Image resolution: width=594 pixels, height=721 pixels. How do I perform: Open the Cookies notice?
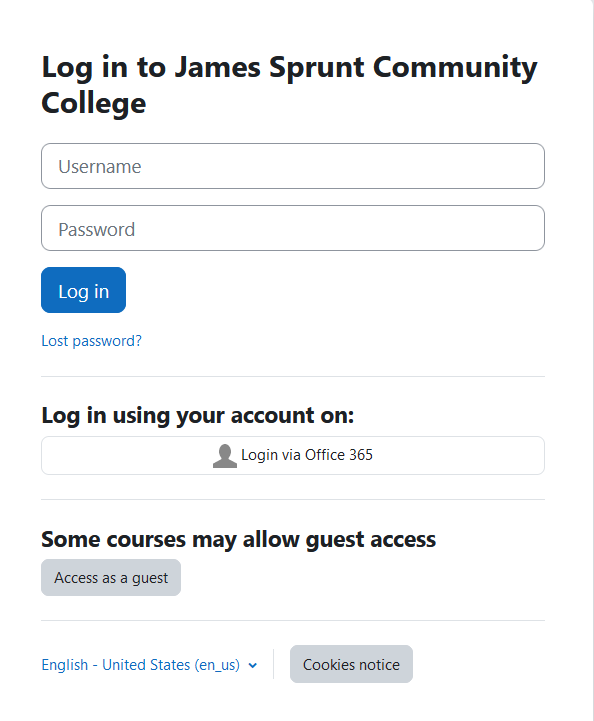(x=351, y=664)
